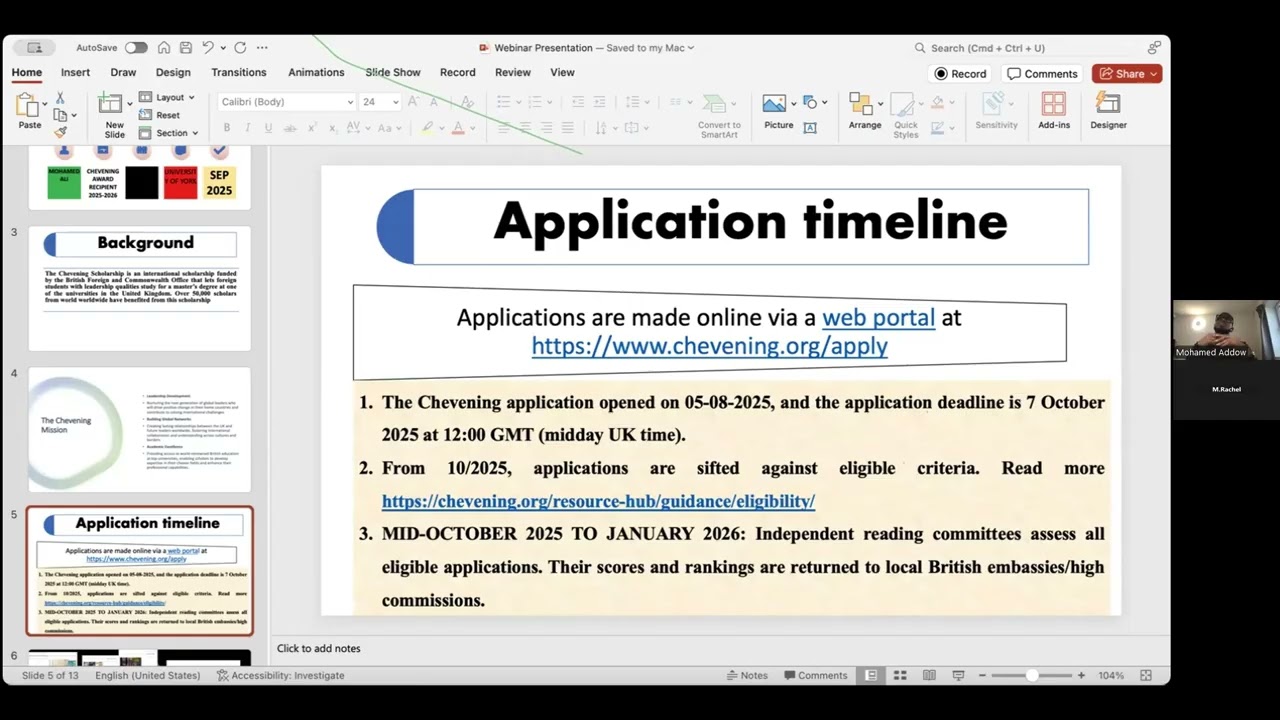Start Slide Show from status bar

pos(958,675)
